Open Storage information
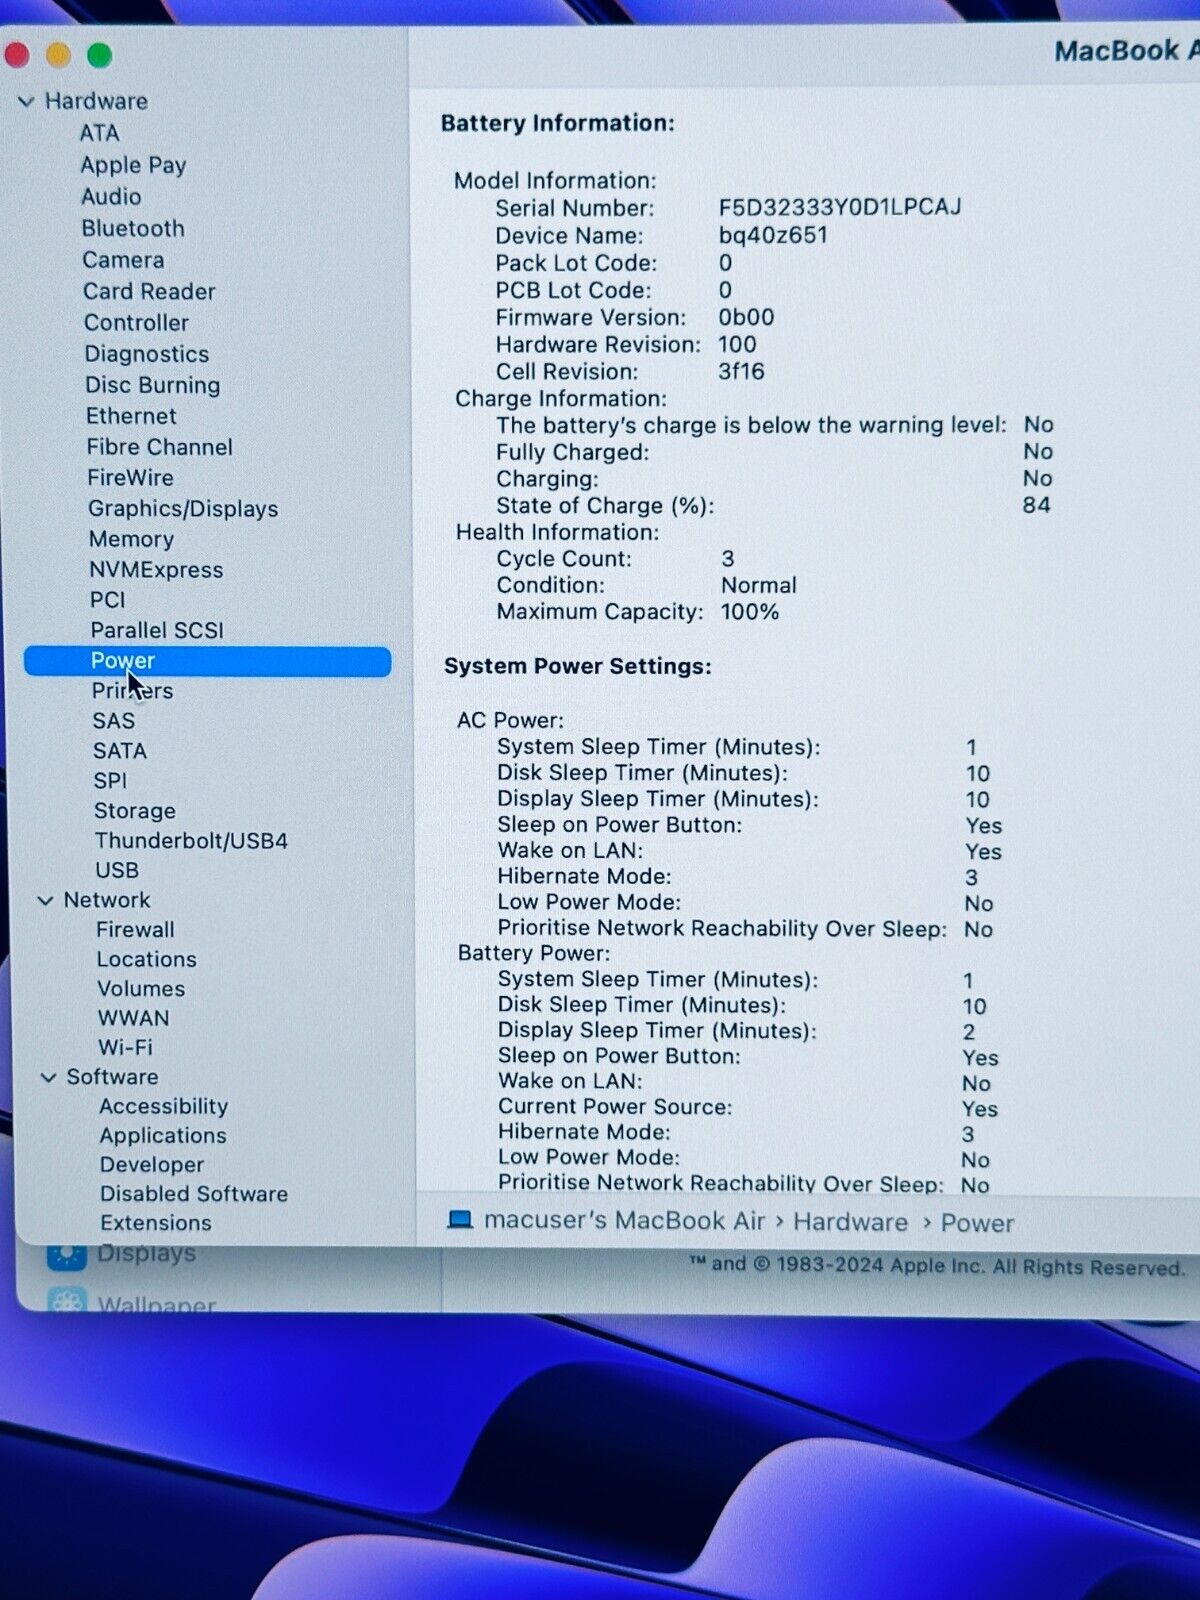 pyautogui.click(x=134, y=811)
